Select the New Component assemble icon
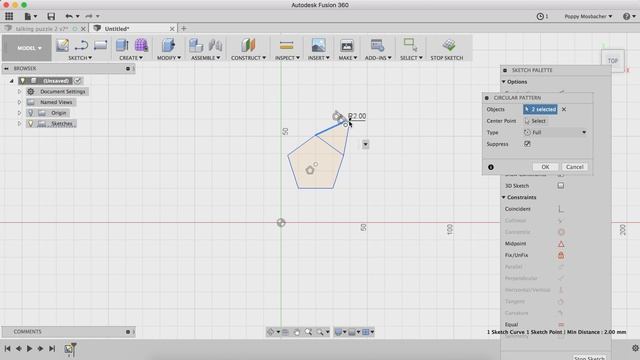 (x=196, y=45)
